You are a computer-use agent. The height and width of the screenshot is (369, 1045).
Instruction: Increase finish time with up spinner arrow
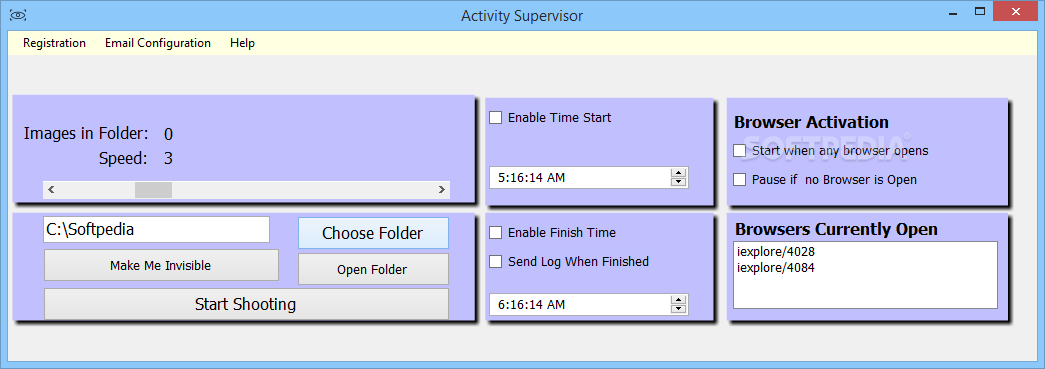click(x=678, y=300)
